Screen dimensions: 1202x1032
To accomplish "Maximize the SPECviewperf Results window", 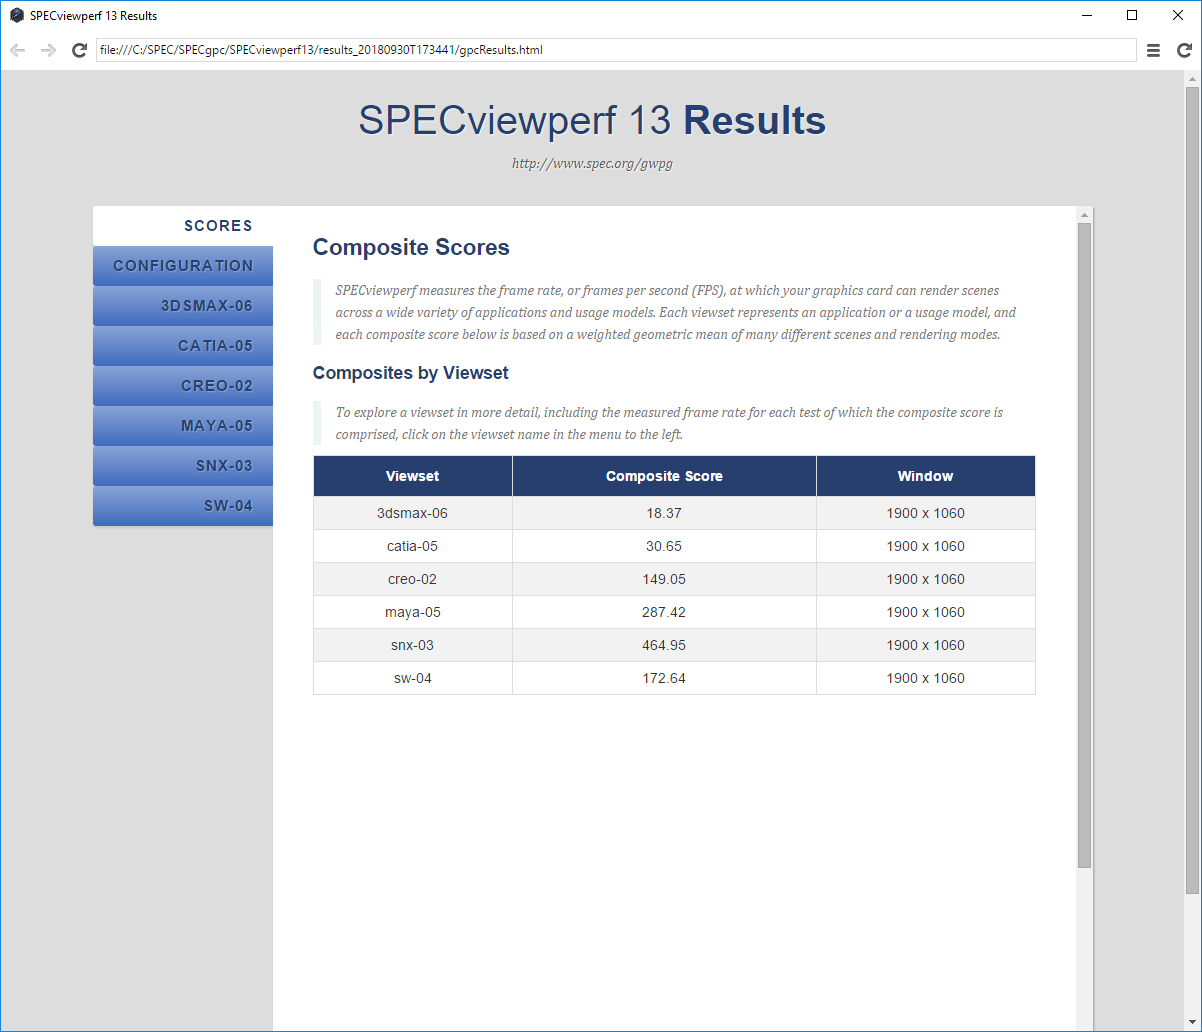I will [x=1132, y=15].
